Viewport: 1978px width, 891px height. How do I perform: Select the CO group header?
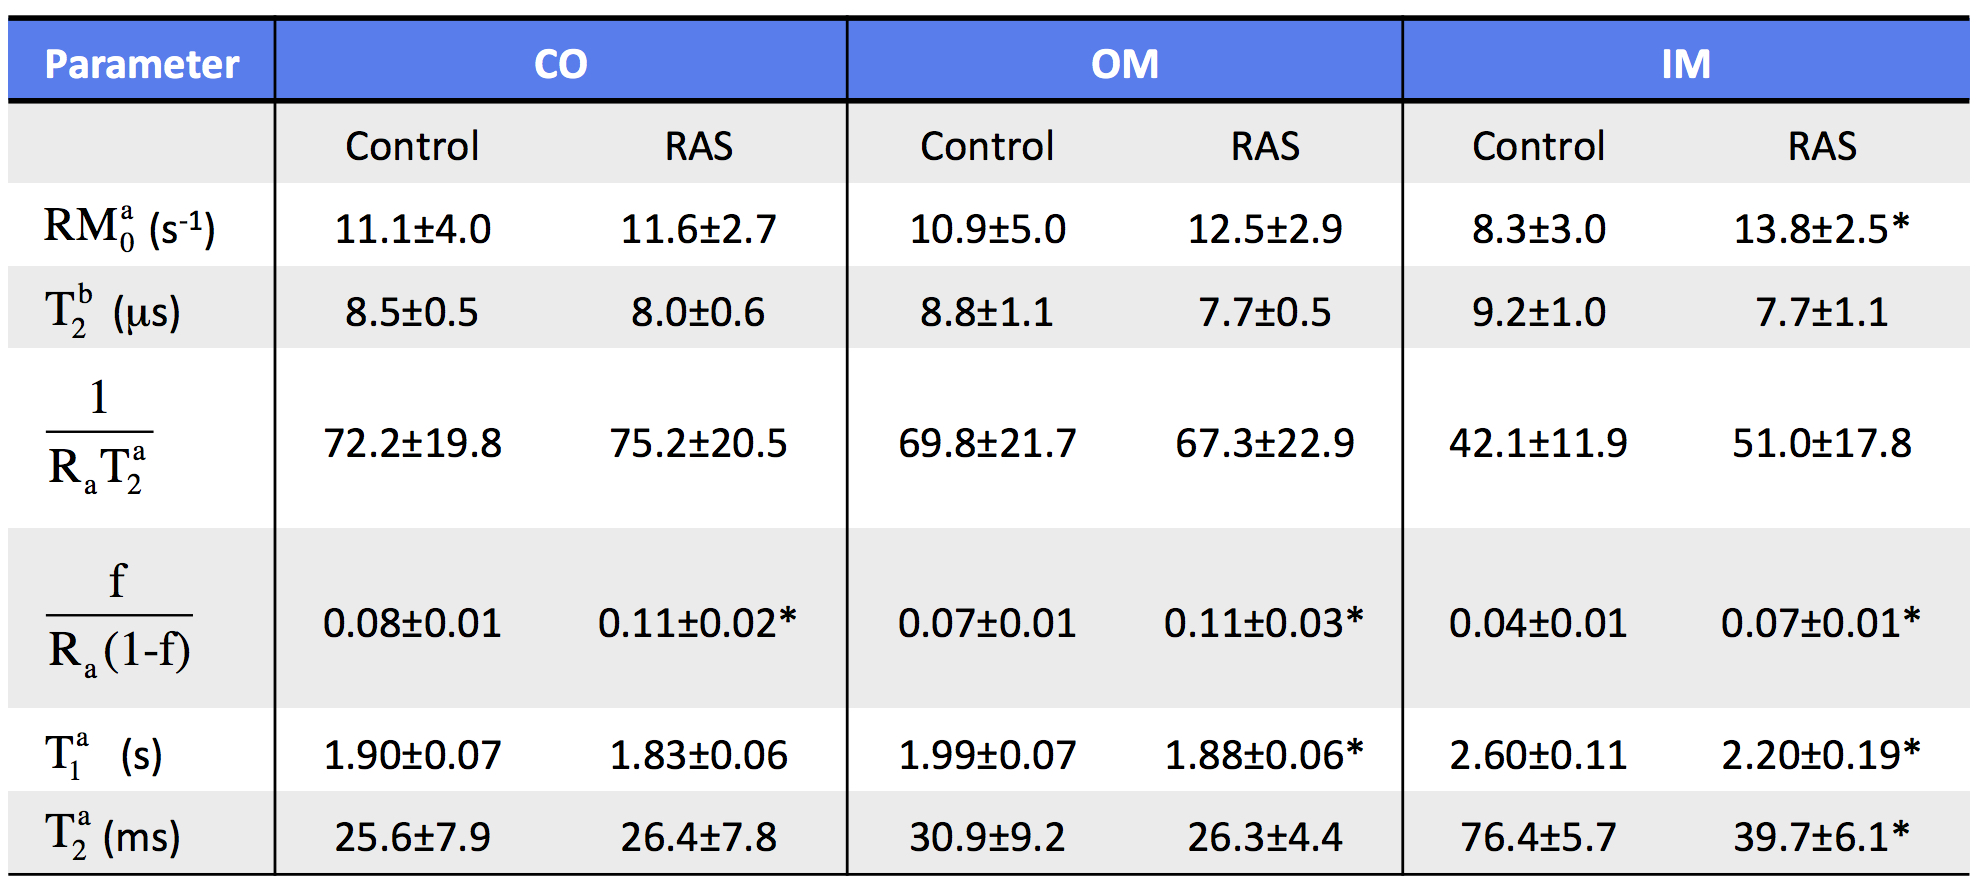[560, 64]
